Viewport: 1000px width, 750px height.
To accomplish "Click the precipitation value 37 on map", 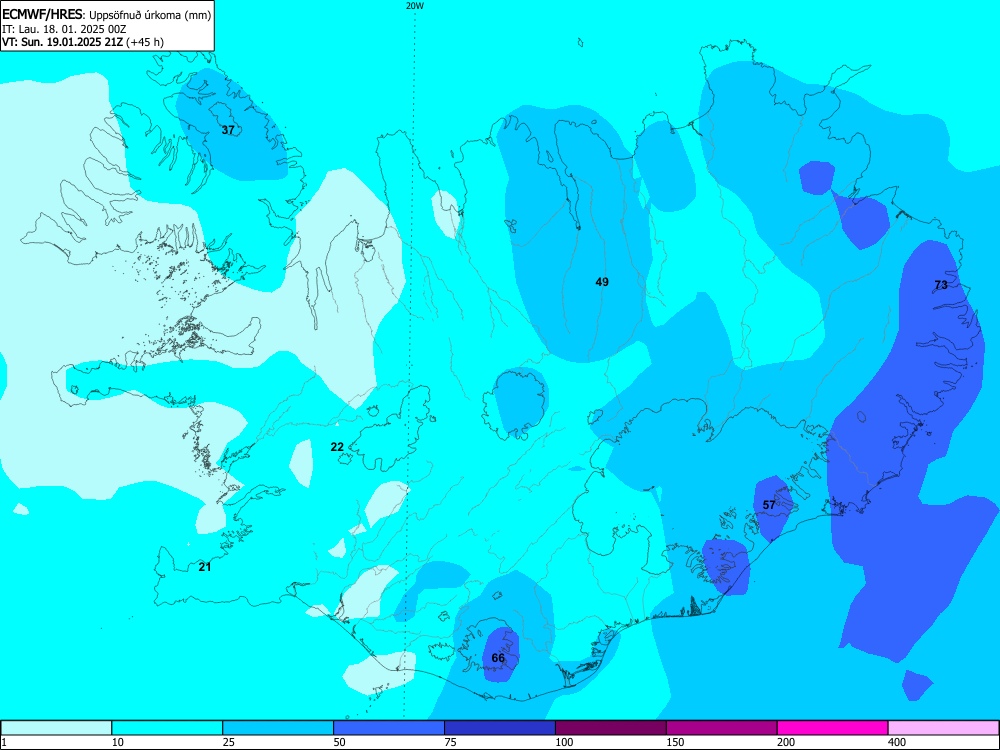I will pyautogui.click(x=228, y=130).
